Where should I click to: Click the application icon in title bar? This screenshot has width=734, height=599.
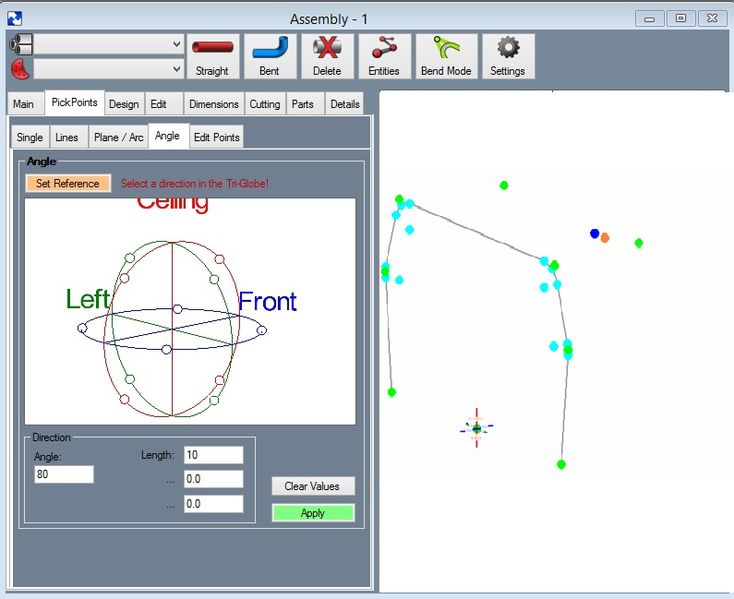tap(15, 19)
